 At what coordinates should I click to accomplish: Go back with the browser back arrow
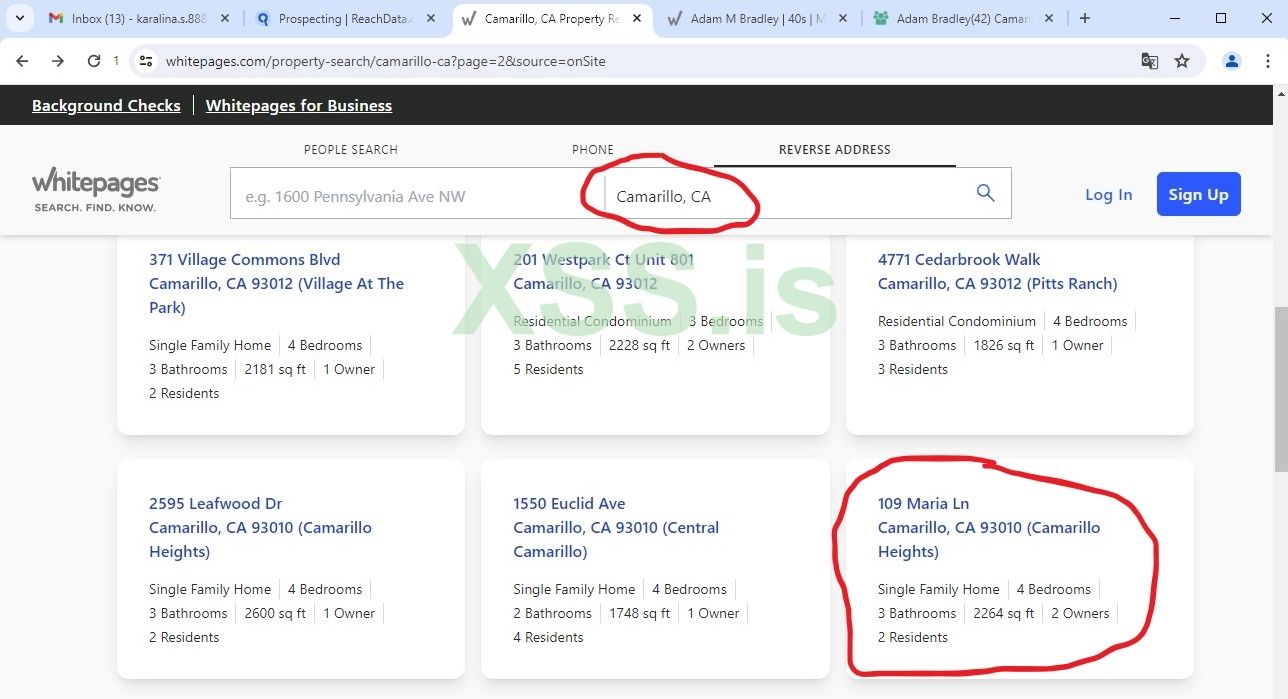coord(22,61)
